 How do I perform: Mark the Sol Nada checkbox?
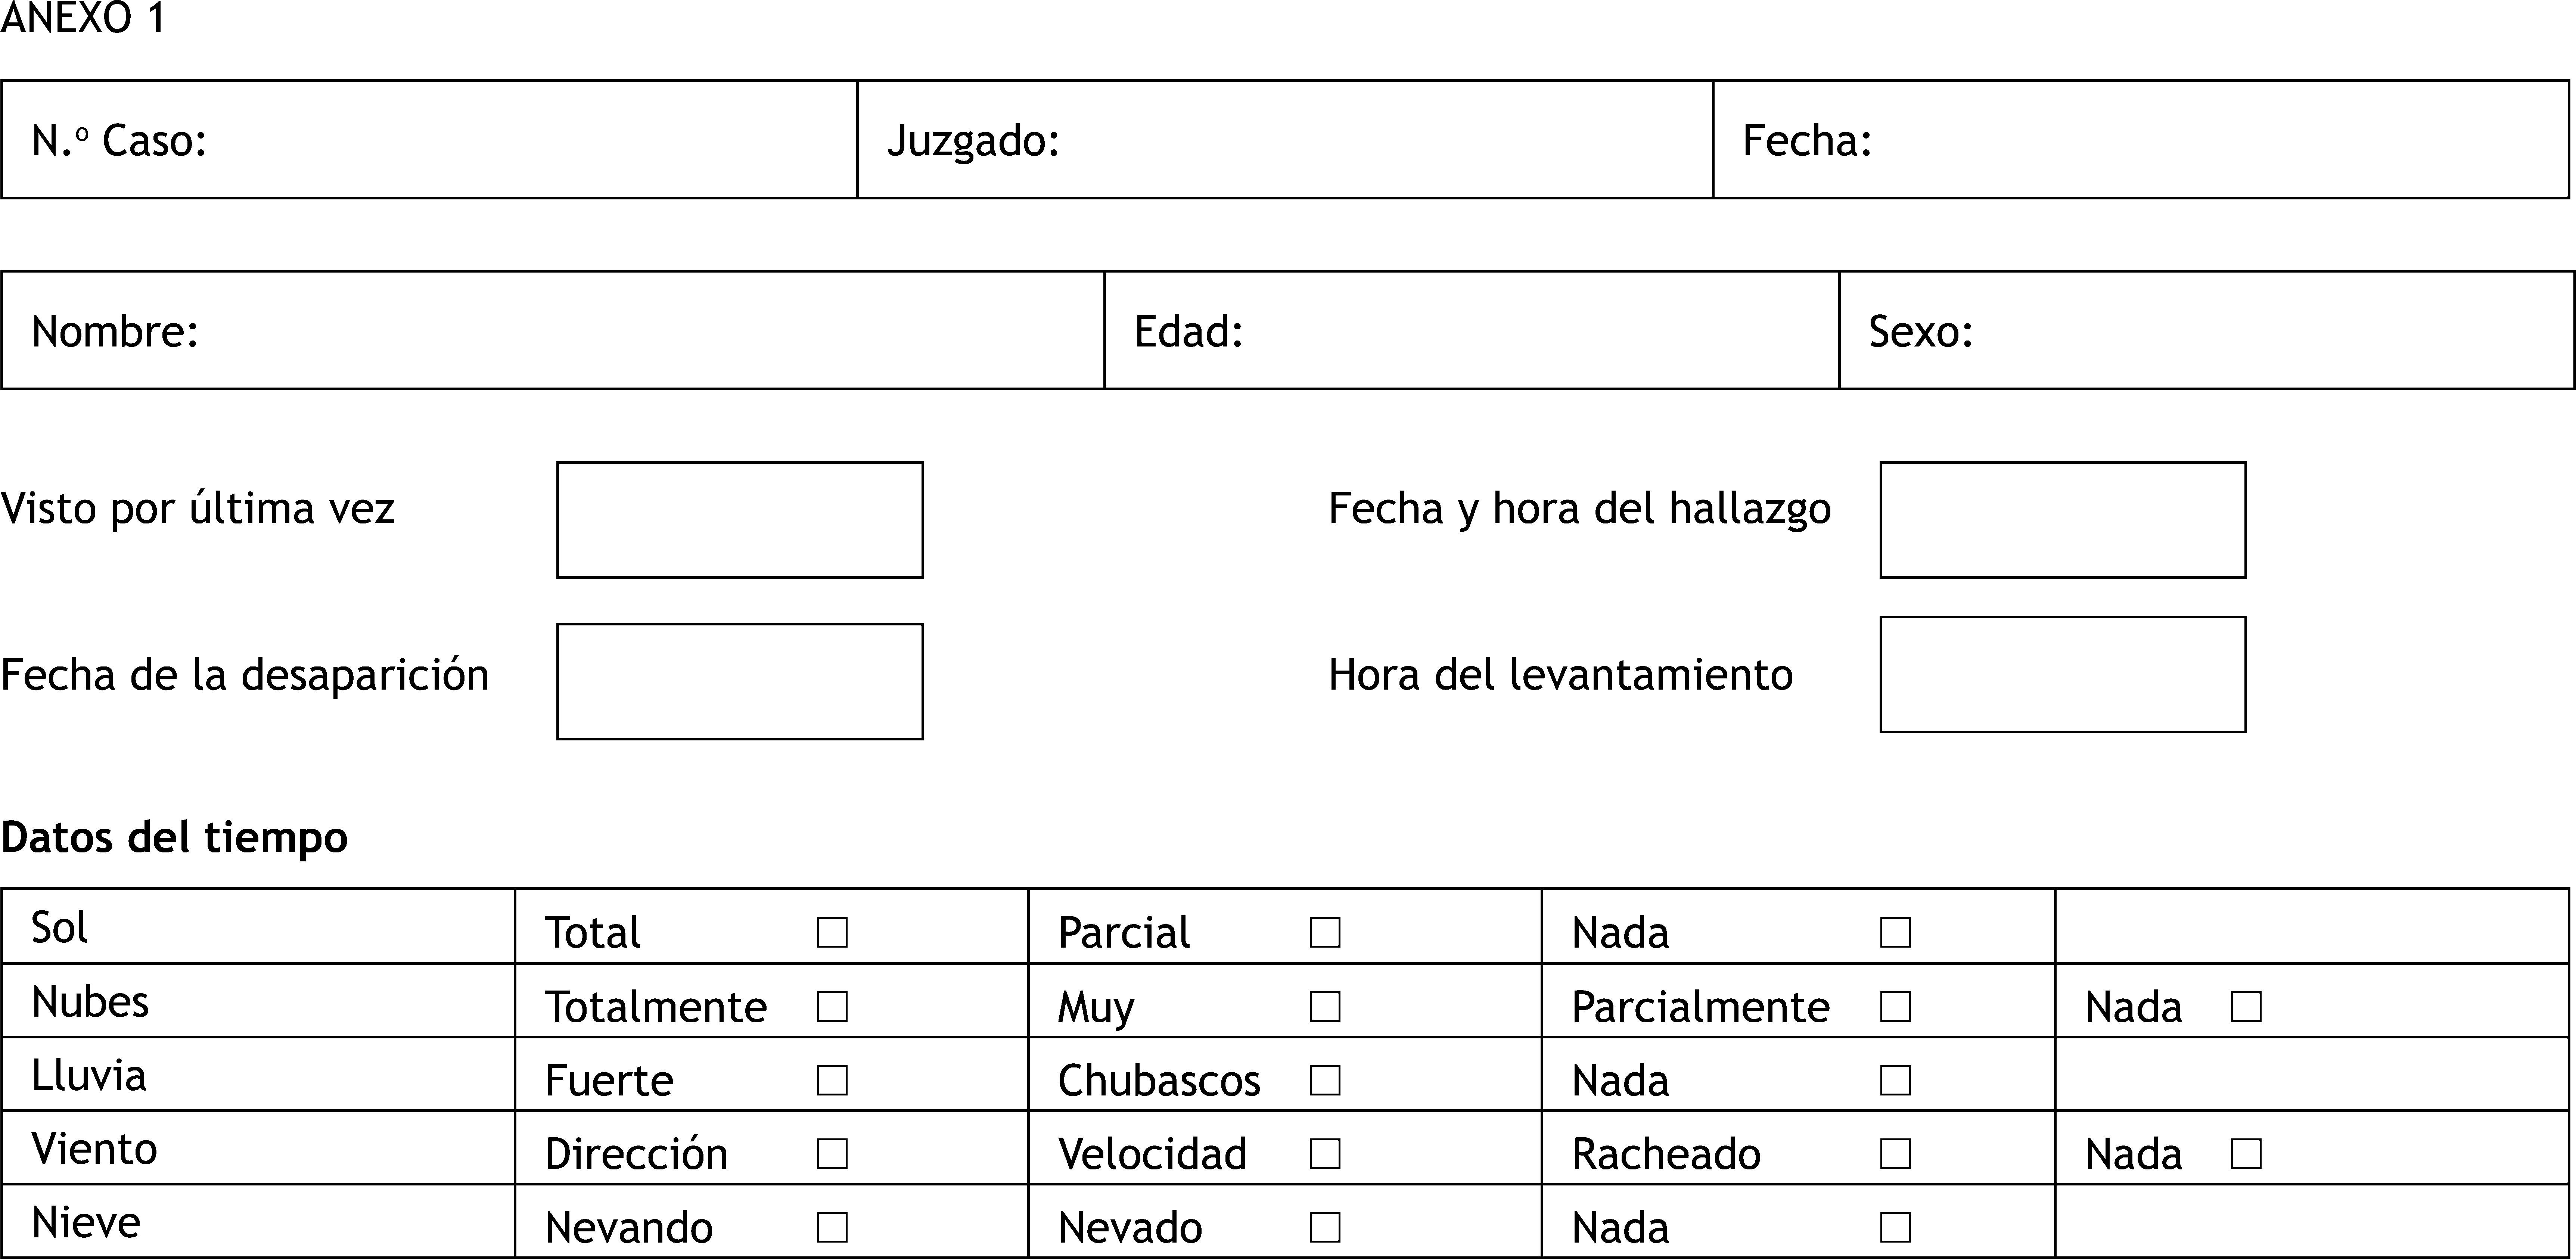pos(1895,932)
